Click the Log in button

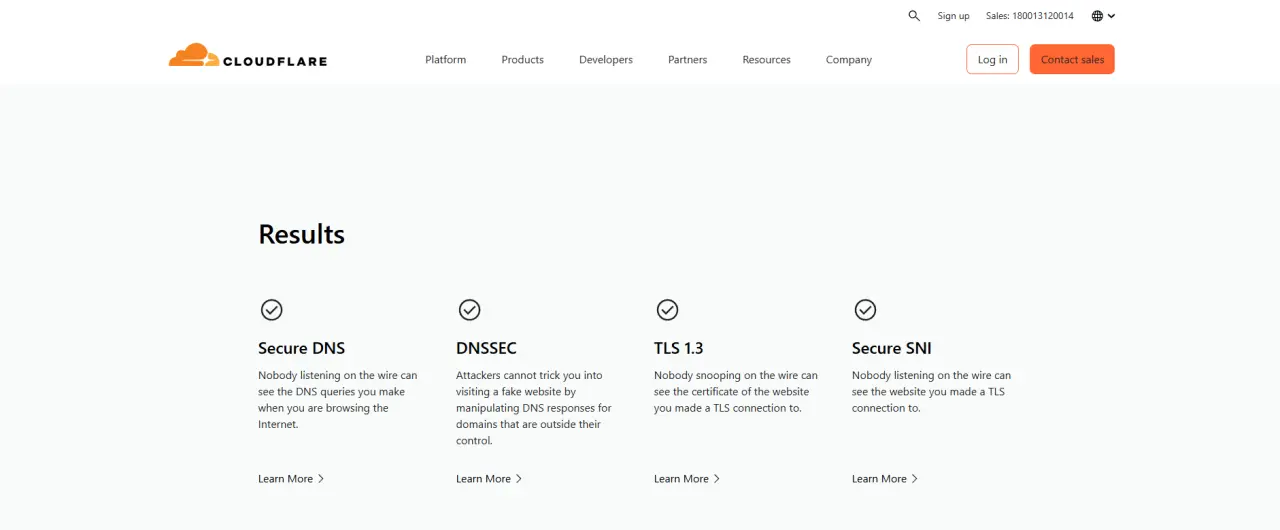click(992, 59)
